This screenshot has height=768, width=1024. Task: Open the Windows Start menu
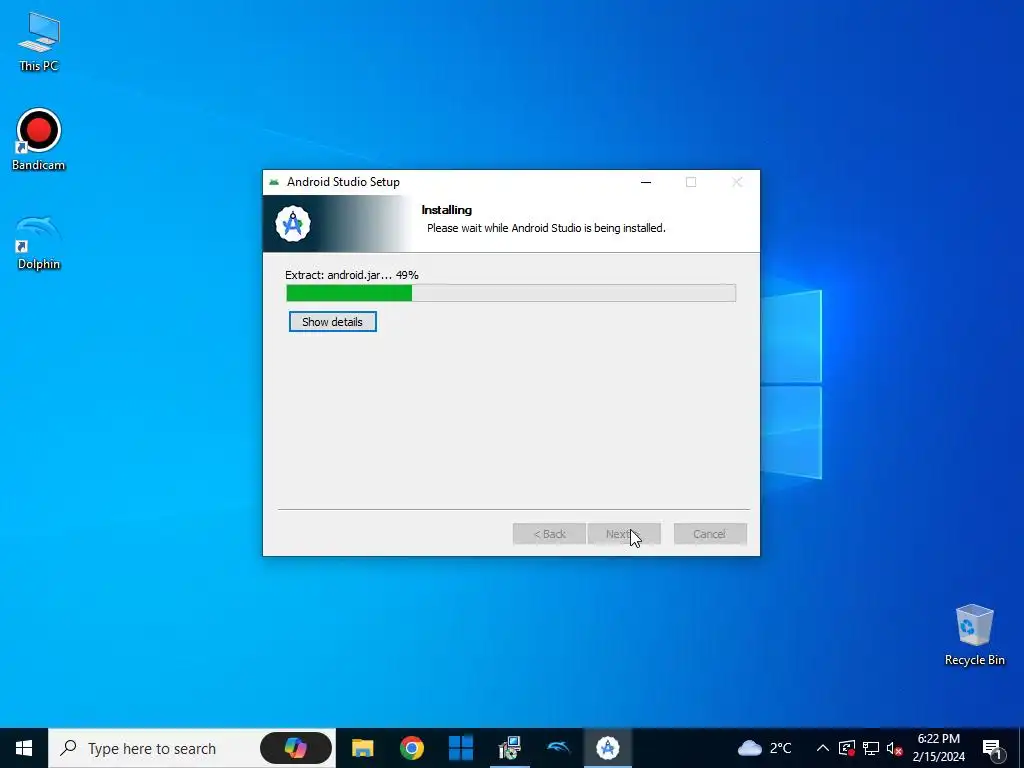[x=24, y=748]
